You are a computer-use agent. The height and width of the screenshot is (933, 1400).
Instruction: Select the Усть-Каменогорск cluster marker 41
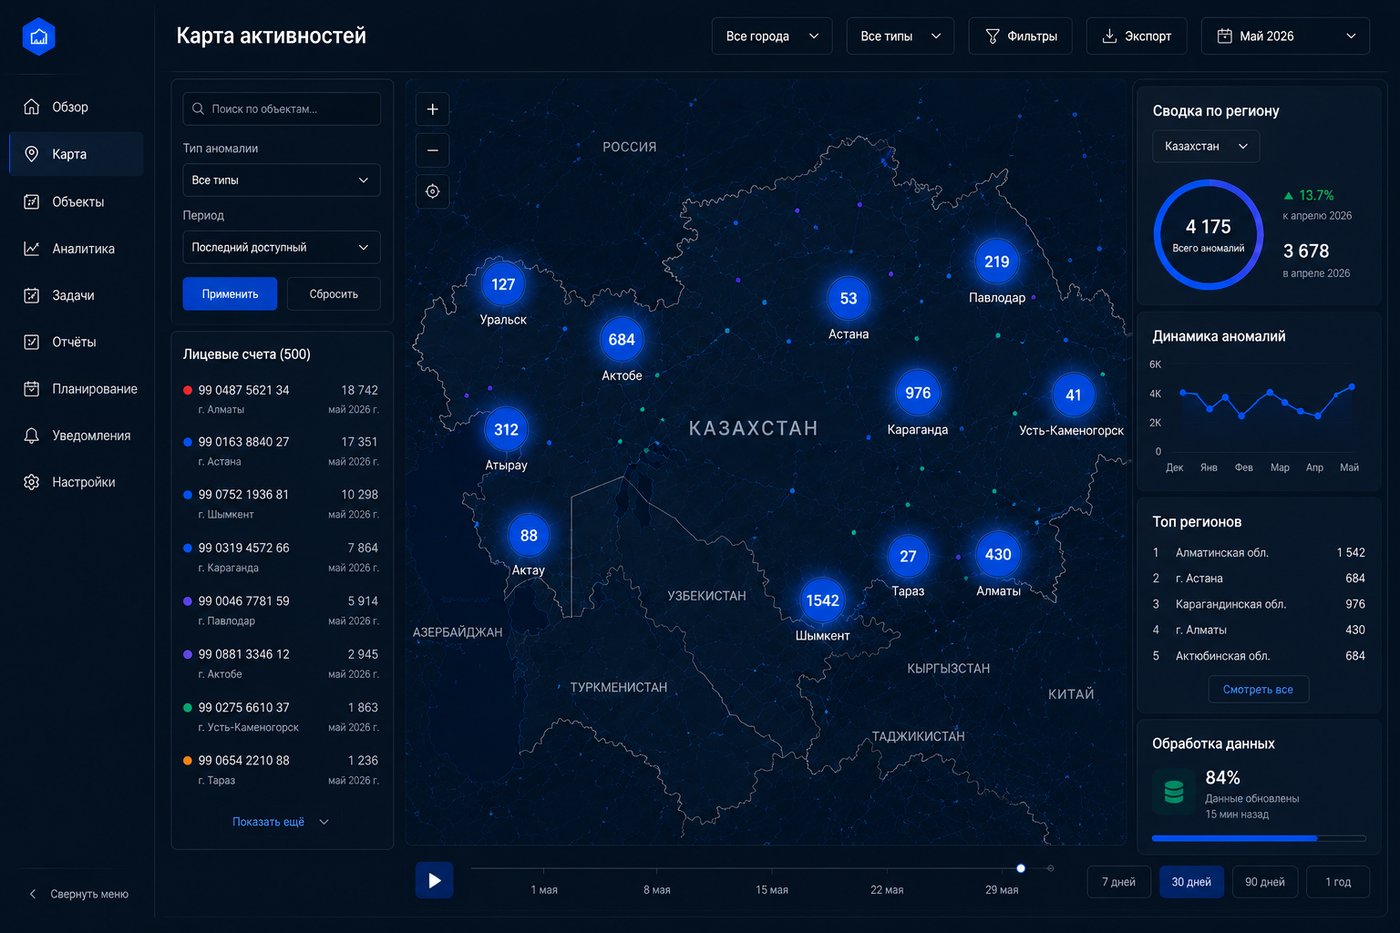[x=1073, y=395]
